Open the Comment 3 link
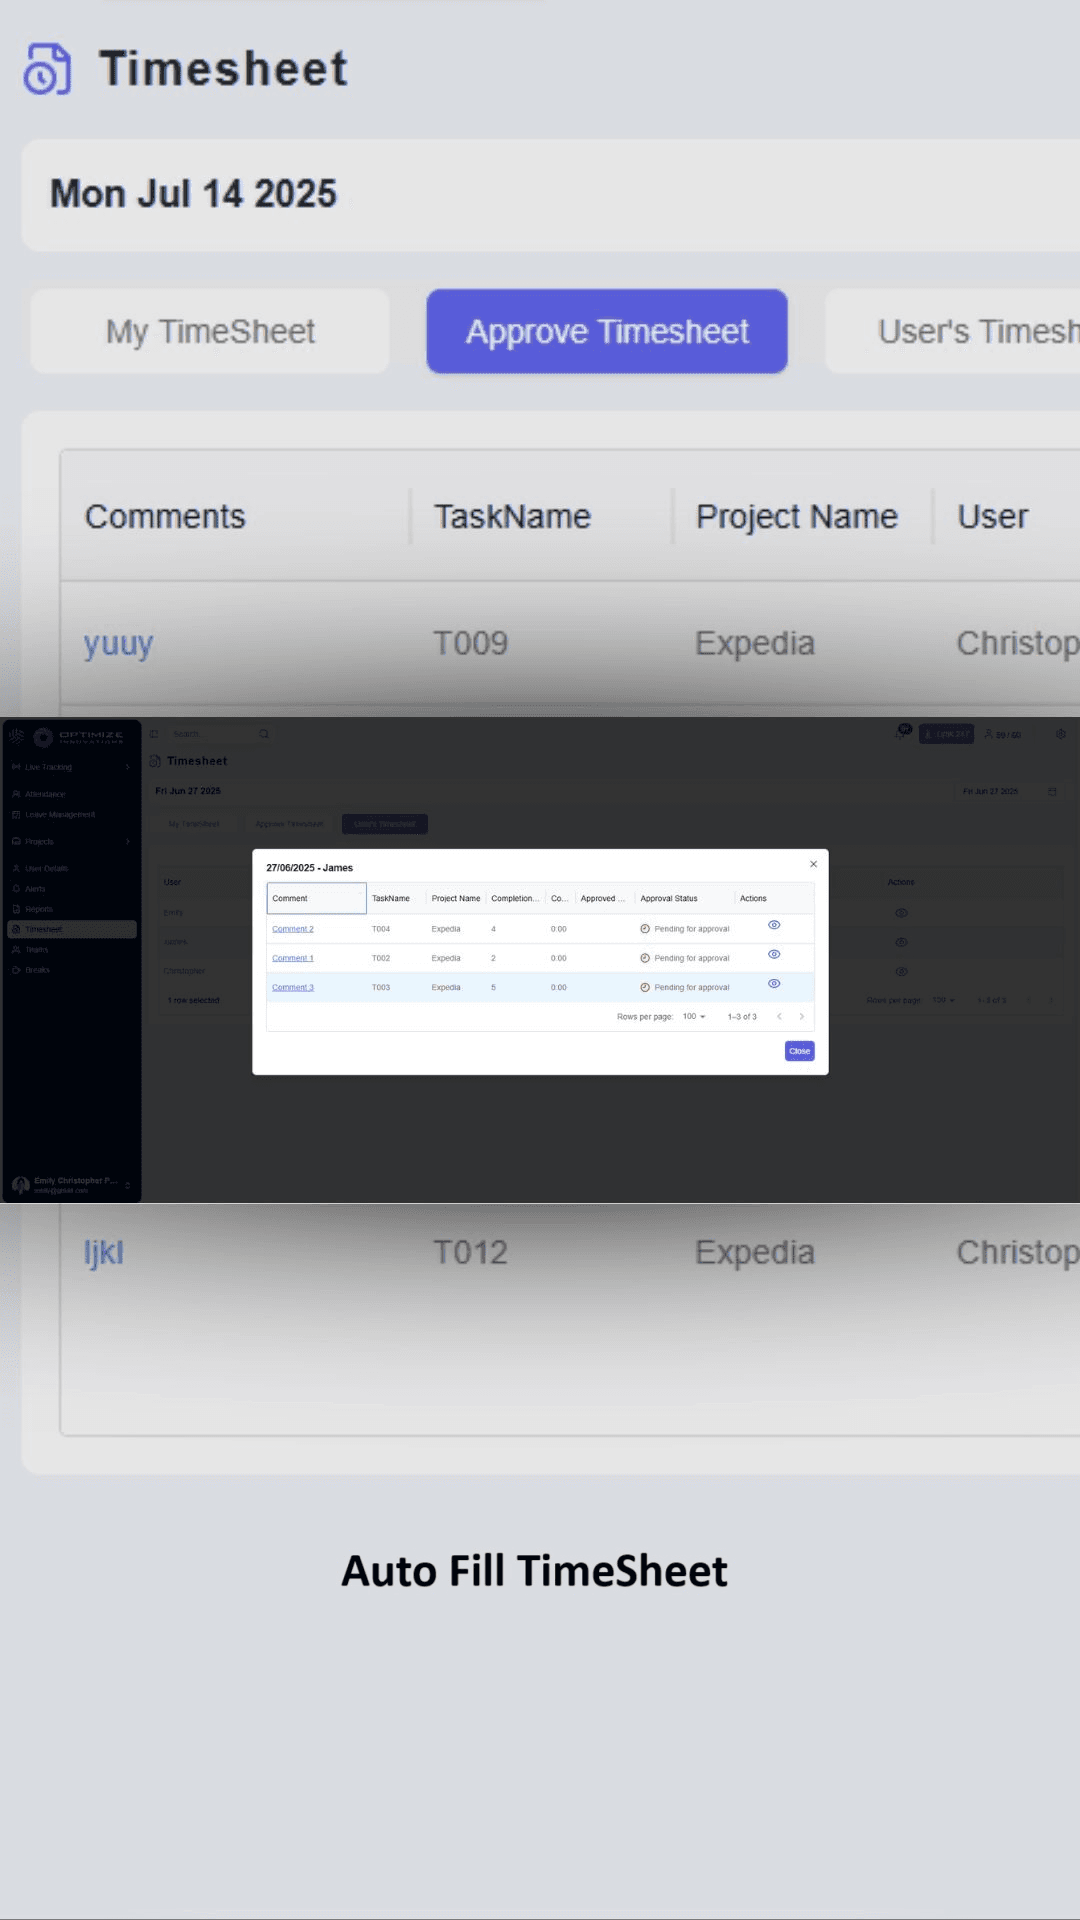 293,987
